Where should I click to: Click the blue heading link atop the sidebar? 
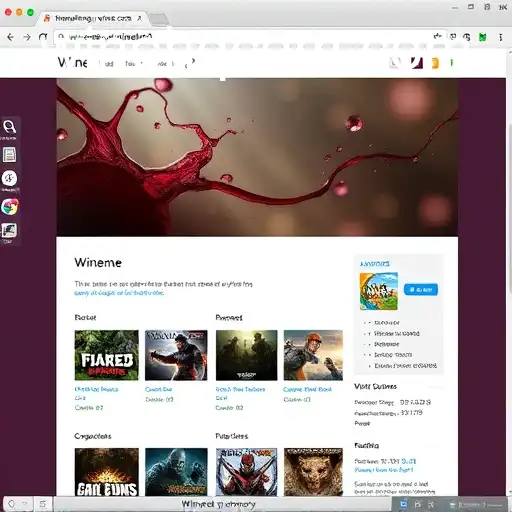click(x=375, y=264)
